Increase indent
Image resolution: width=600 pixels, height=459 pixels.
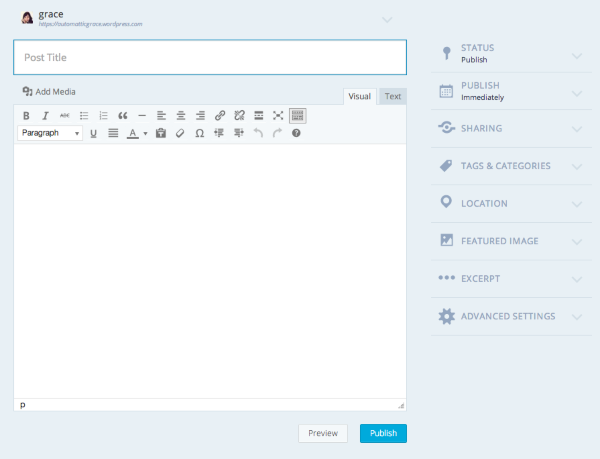239,133
